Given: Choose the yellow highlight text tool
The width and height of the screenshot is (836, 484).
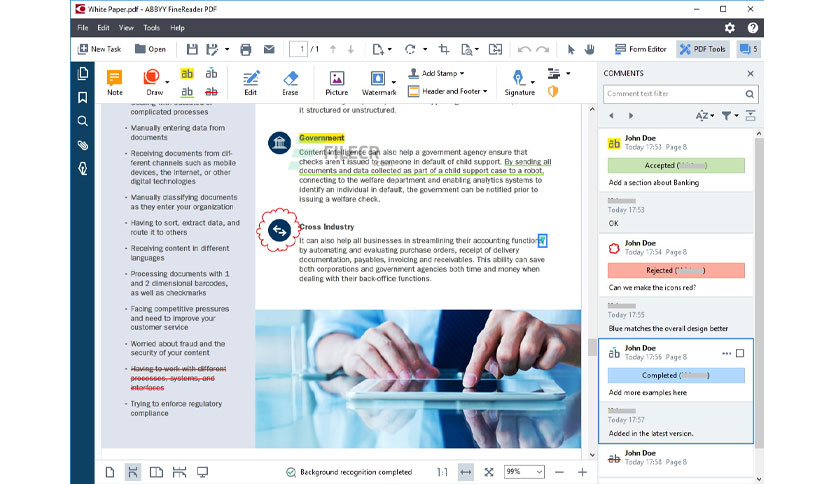Looking at the screenshot, I should [187, 74].
